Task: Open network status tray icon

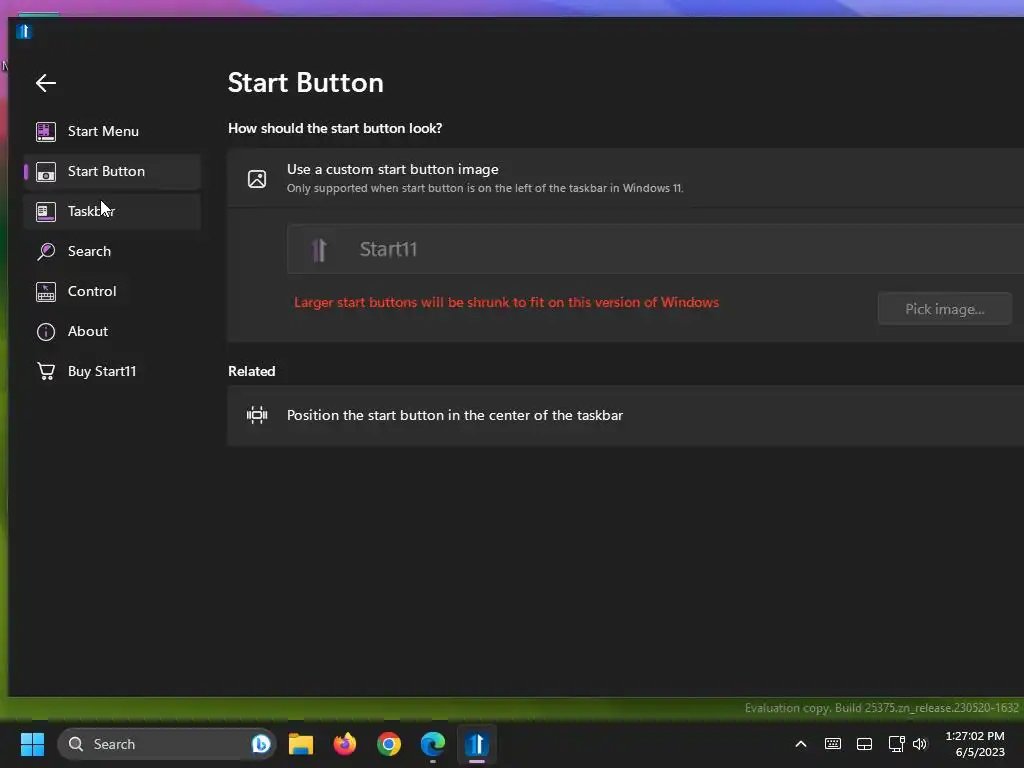Action: pos(896,744)
